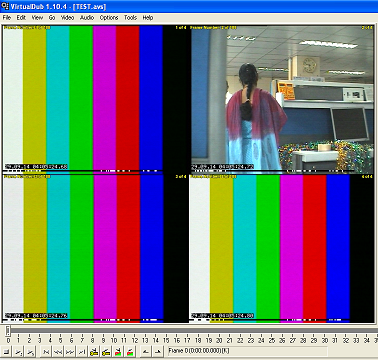Click the timeline position slider handle
378x360 pixels.
8,331
